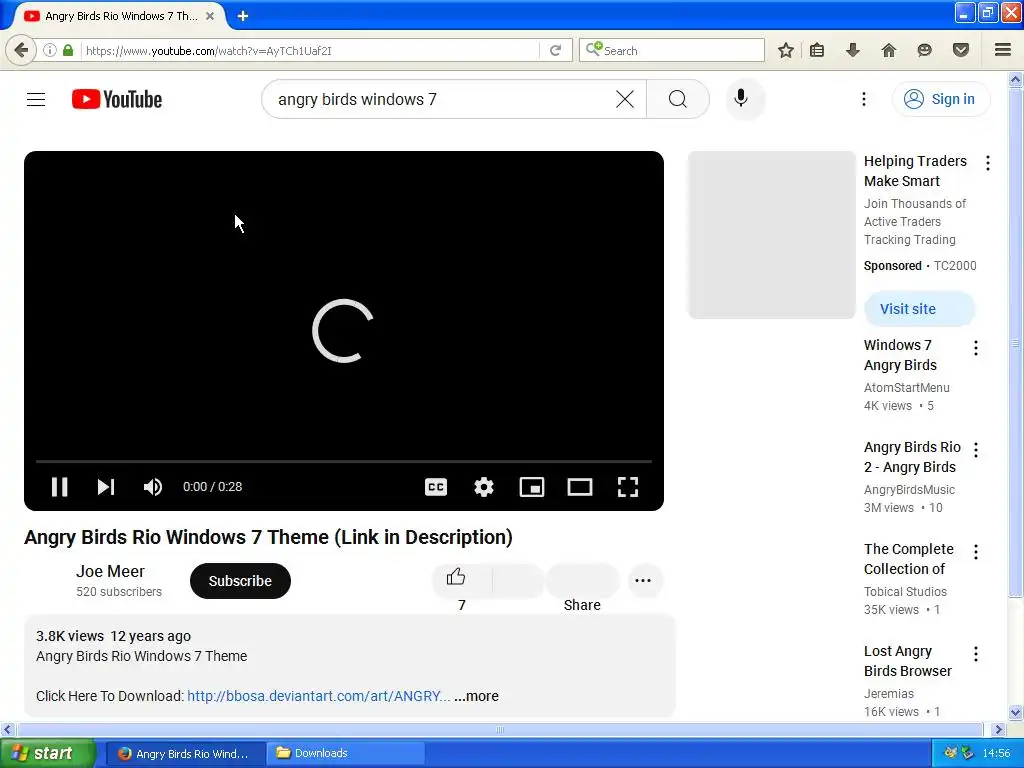Open the Windows 7 Angry Birds suggested video
Screen dimensions: 1024x768
[900, 355]
